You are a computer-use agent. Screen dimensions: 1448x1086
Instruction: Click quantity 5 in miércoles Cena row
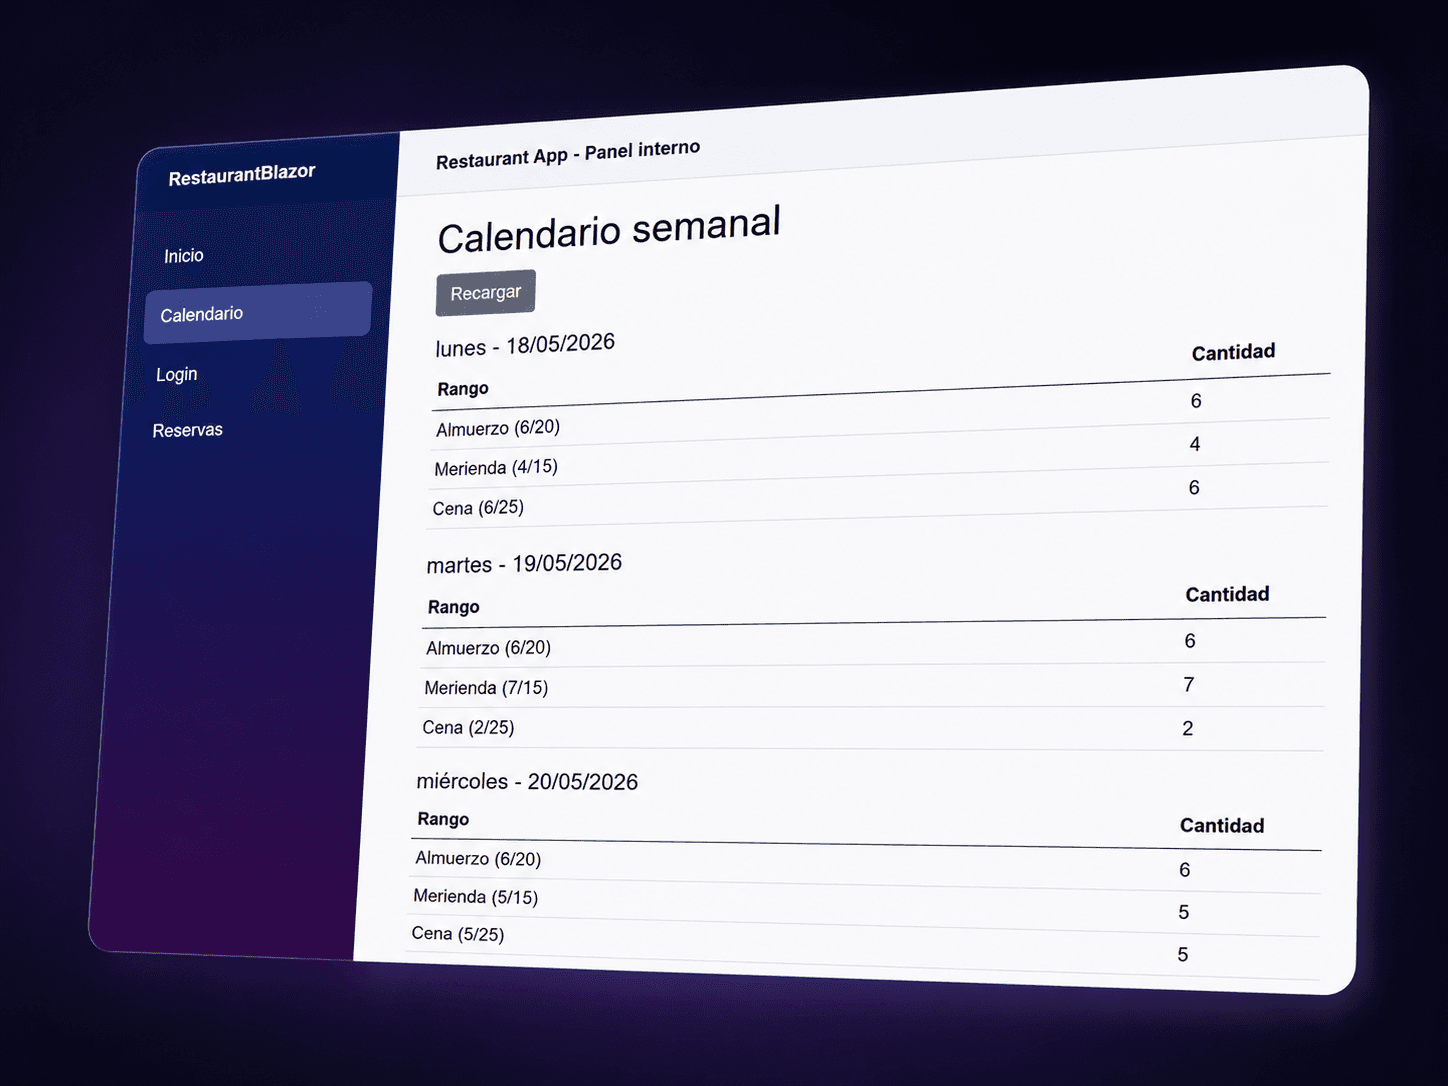tap(1183, 955)
